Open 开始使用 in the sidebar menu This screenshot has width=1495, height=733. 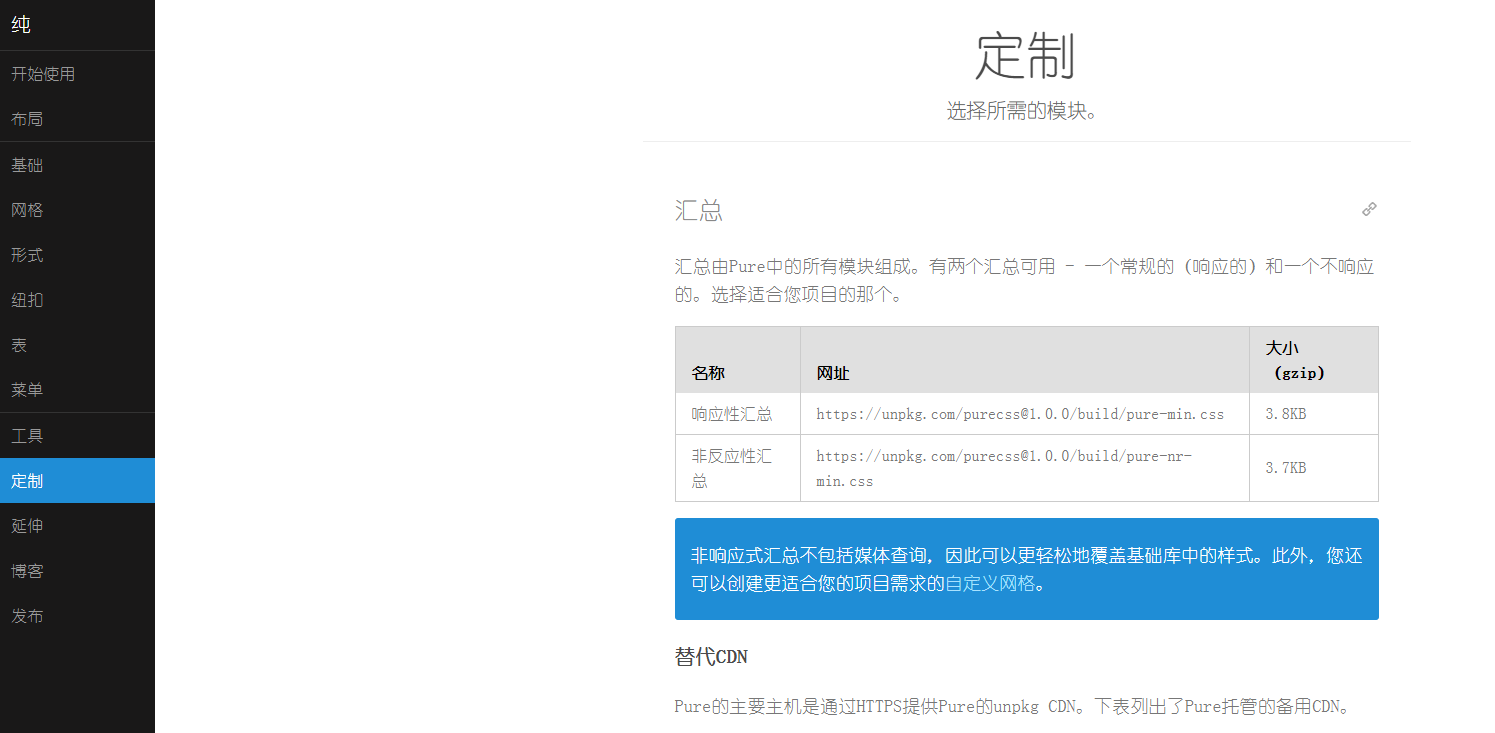coord(77,74)
